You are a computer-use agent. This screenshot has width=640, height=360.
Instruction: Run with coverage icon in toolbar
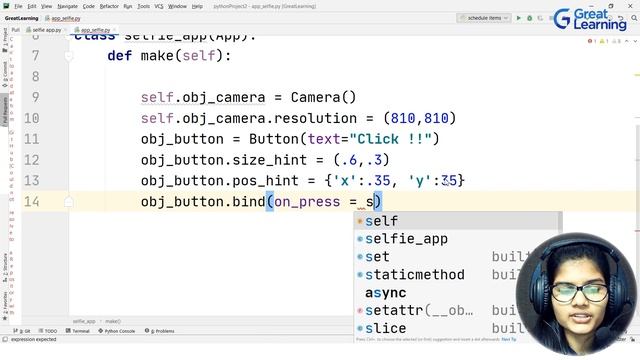[540, 18]
